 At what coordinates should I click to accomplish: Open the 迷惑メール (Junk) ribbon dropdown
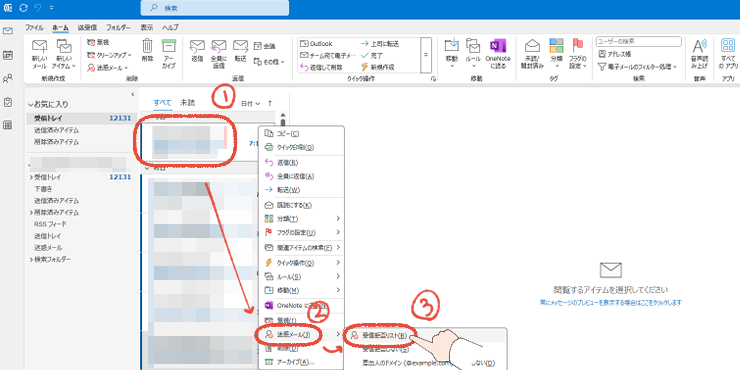click(108, 67)
